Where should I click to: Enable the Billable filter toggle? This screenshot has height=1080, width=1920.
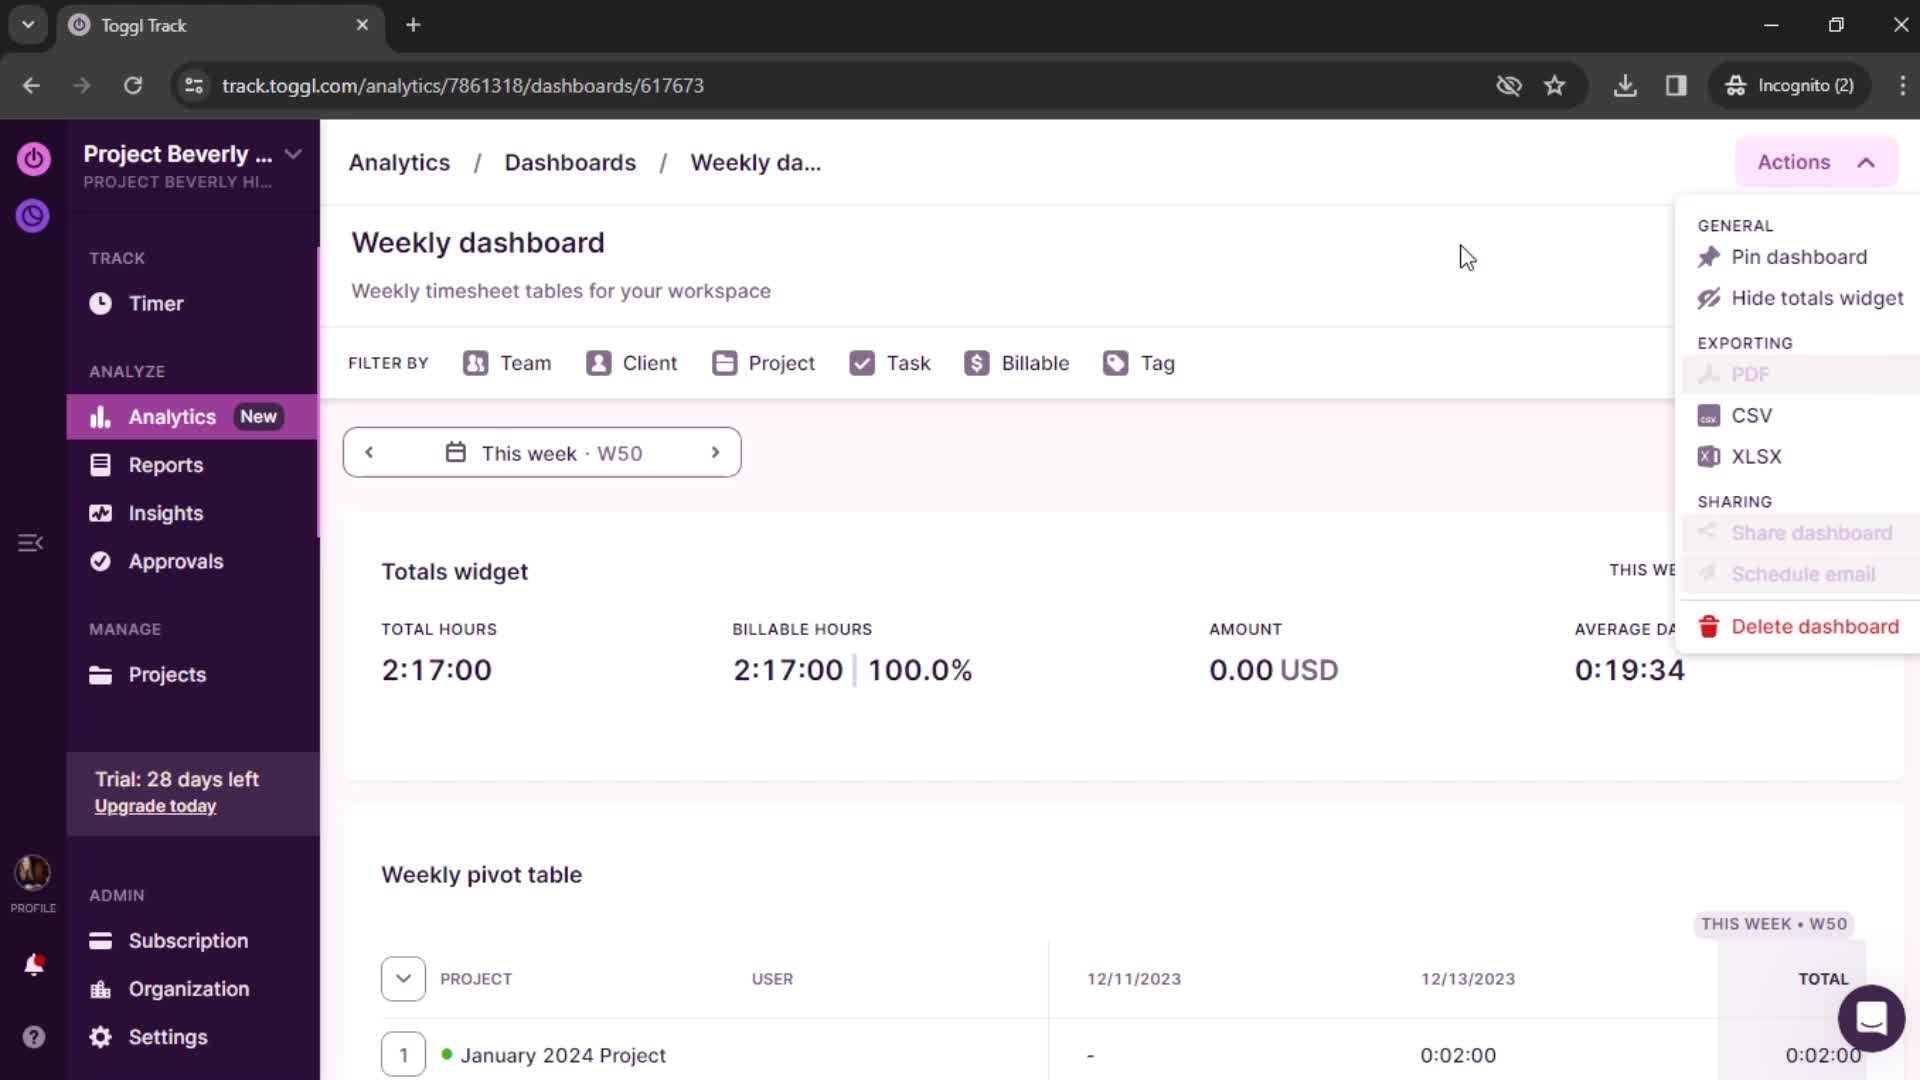[1015, 363]
